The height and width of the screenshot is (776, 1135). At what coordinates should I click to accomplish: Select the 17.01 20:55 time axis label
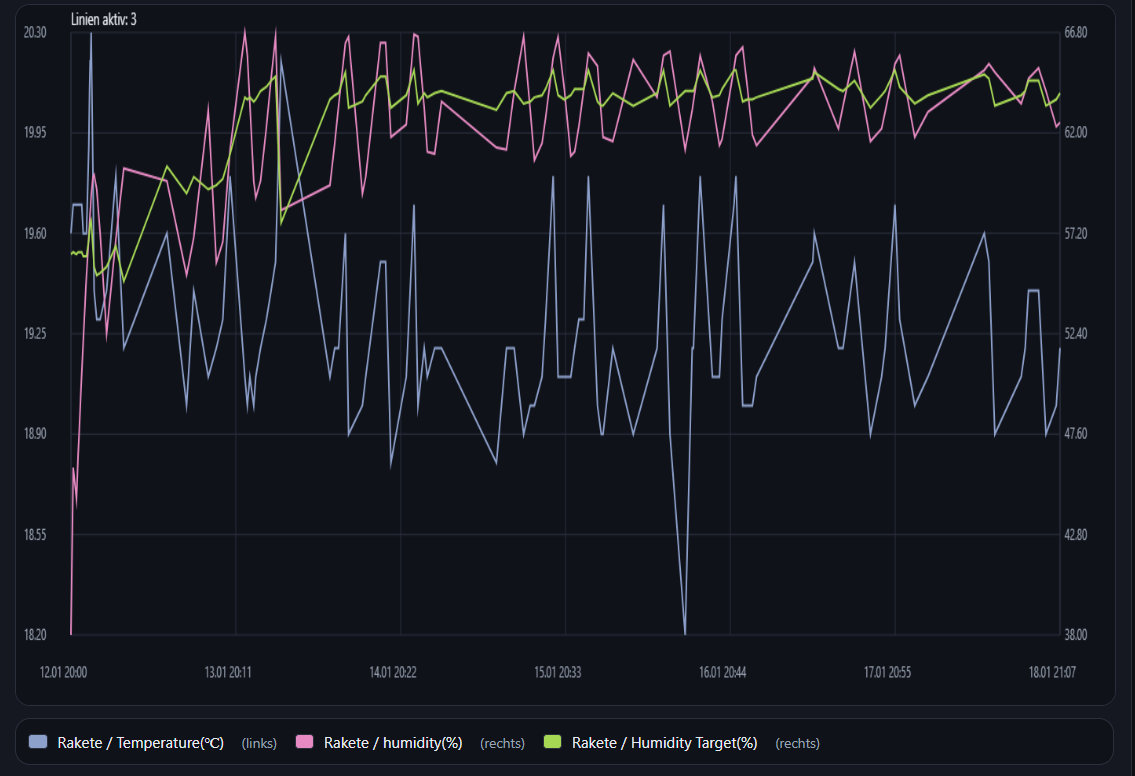[x=887, y=672]
